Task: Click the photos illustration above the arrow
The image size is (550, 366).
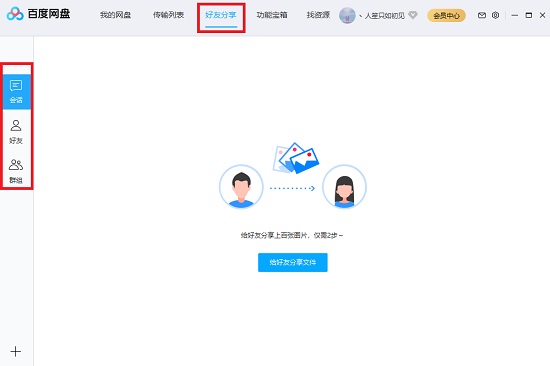Action: tap(295, 158)
